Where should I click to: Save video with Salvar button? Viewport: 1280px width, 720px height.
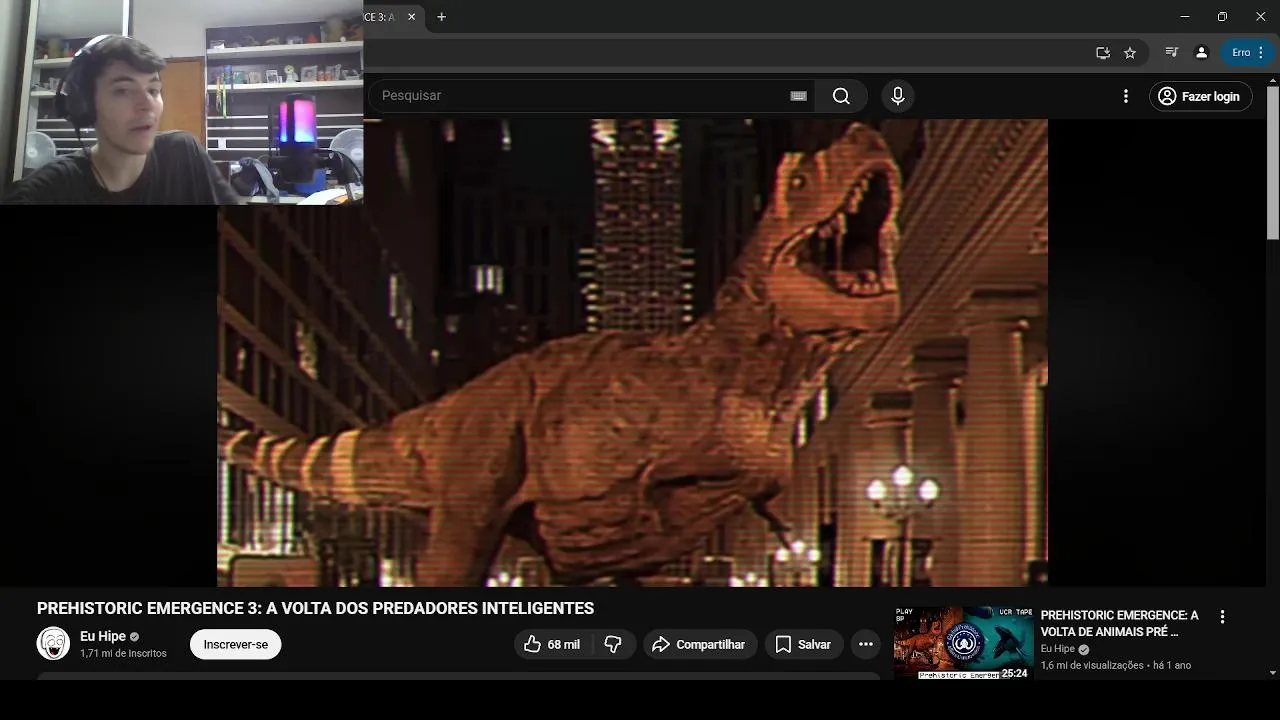(804, 645)
